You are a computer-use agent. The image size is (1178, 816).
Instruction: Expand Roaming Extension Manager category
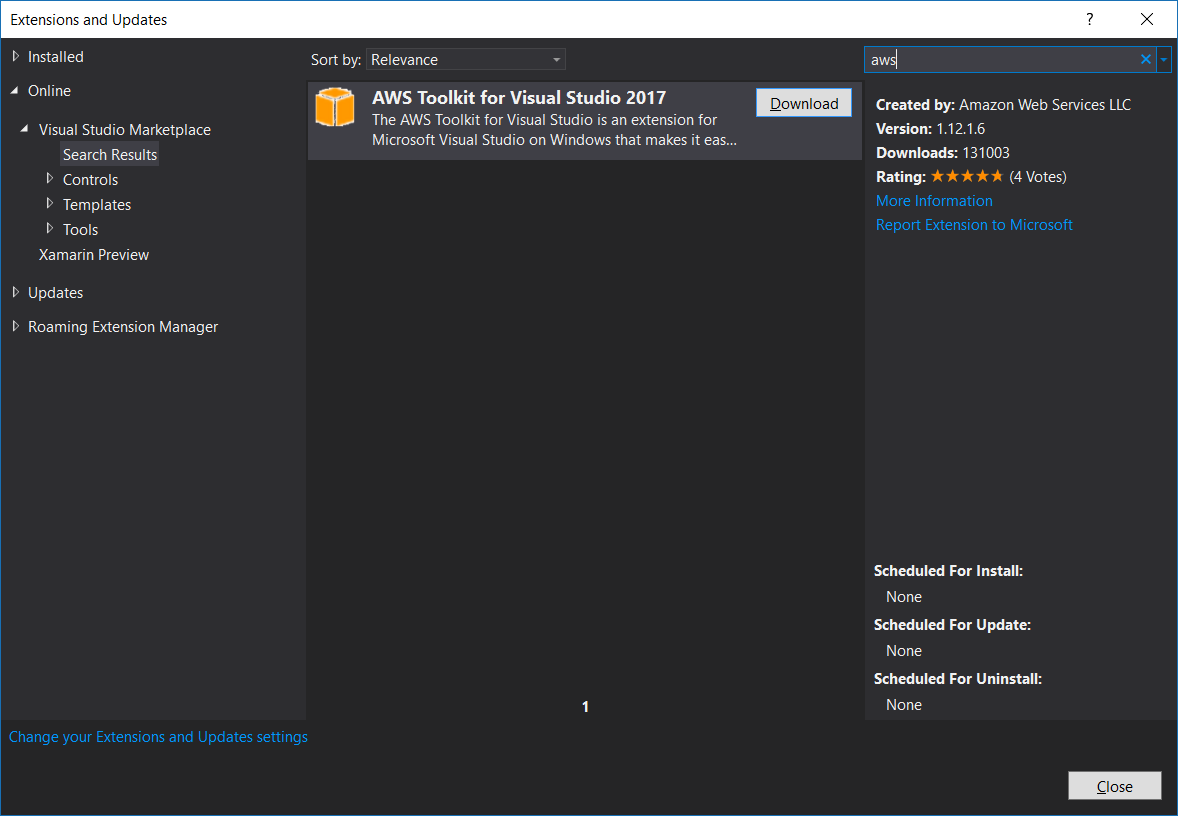(16, 327)
